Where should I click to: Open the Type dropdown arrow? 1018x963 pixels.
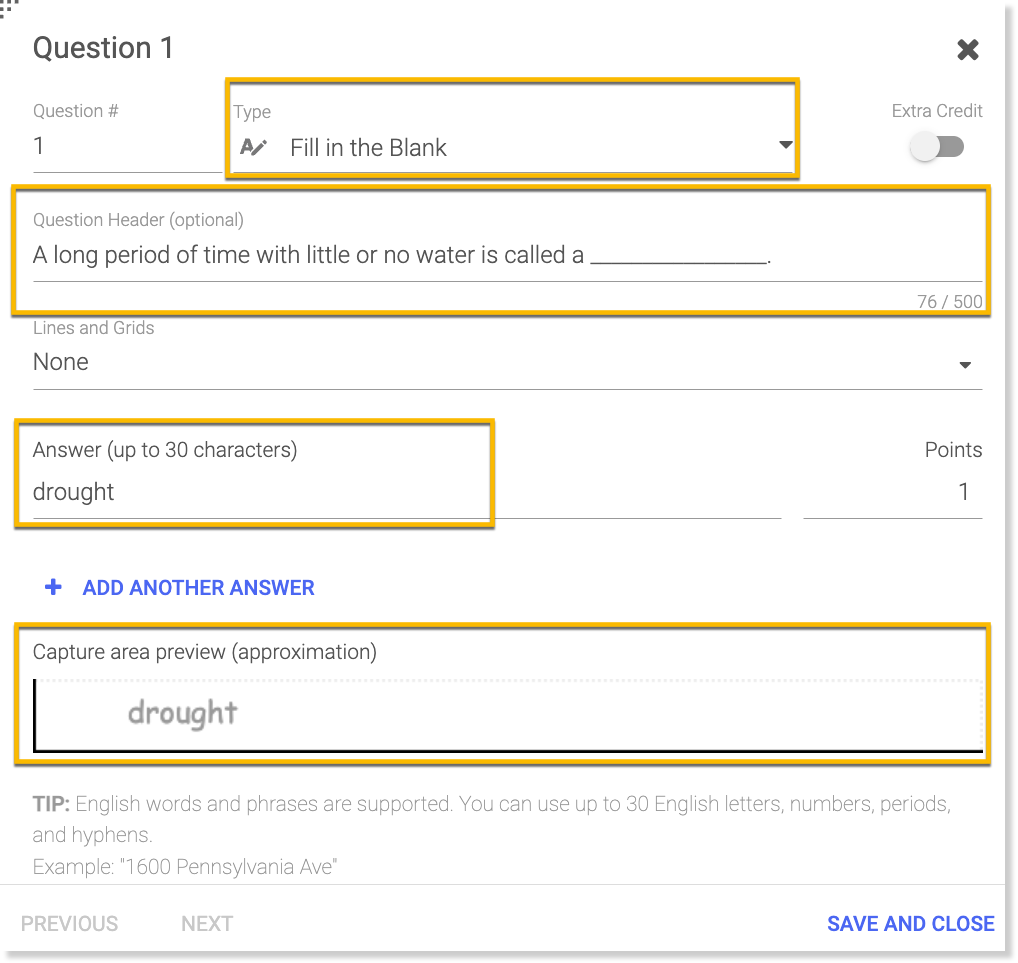click(x=785, y=146)
